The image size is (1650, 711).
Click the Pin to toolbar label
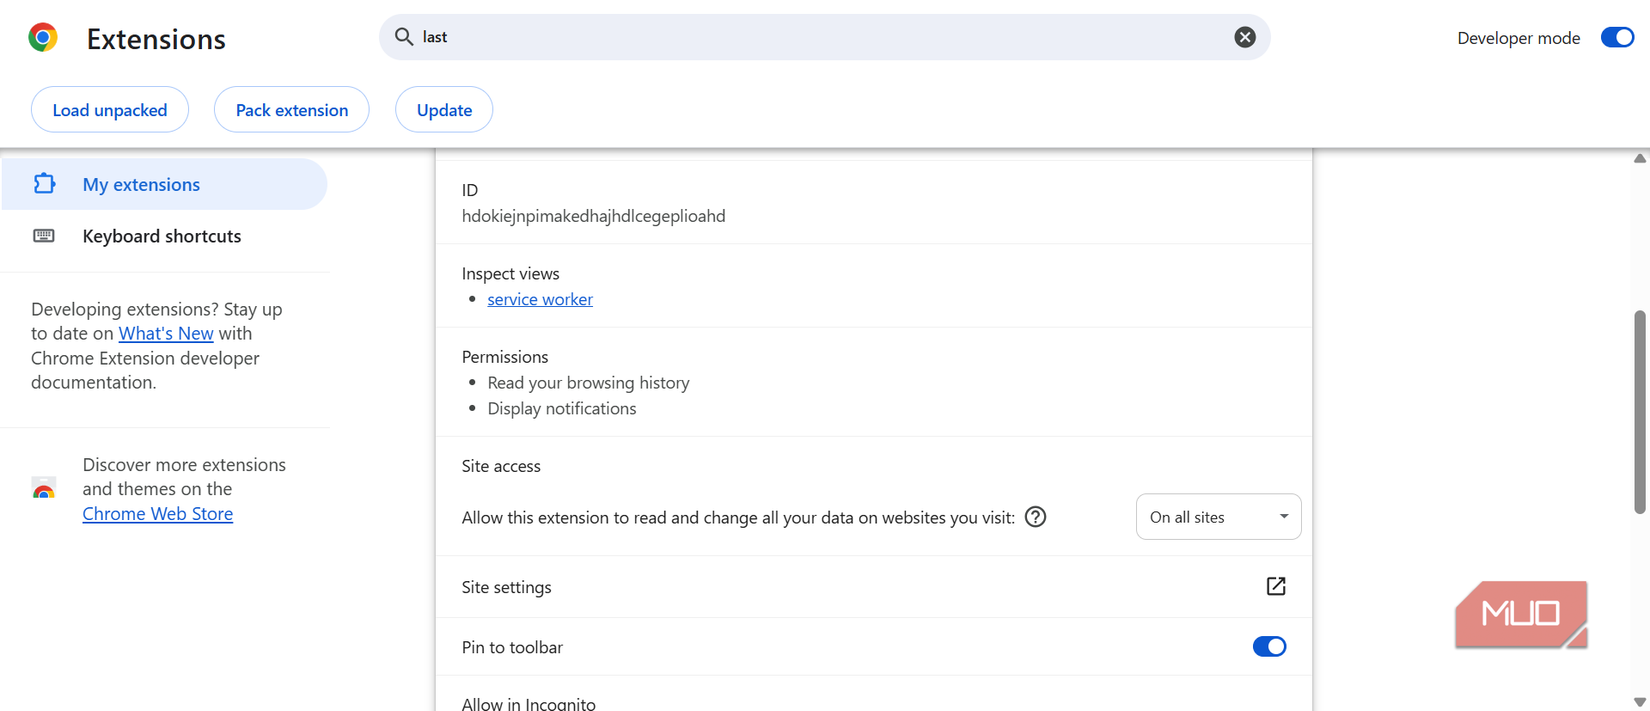click(x=512, y=647)
